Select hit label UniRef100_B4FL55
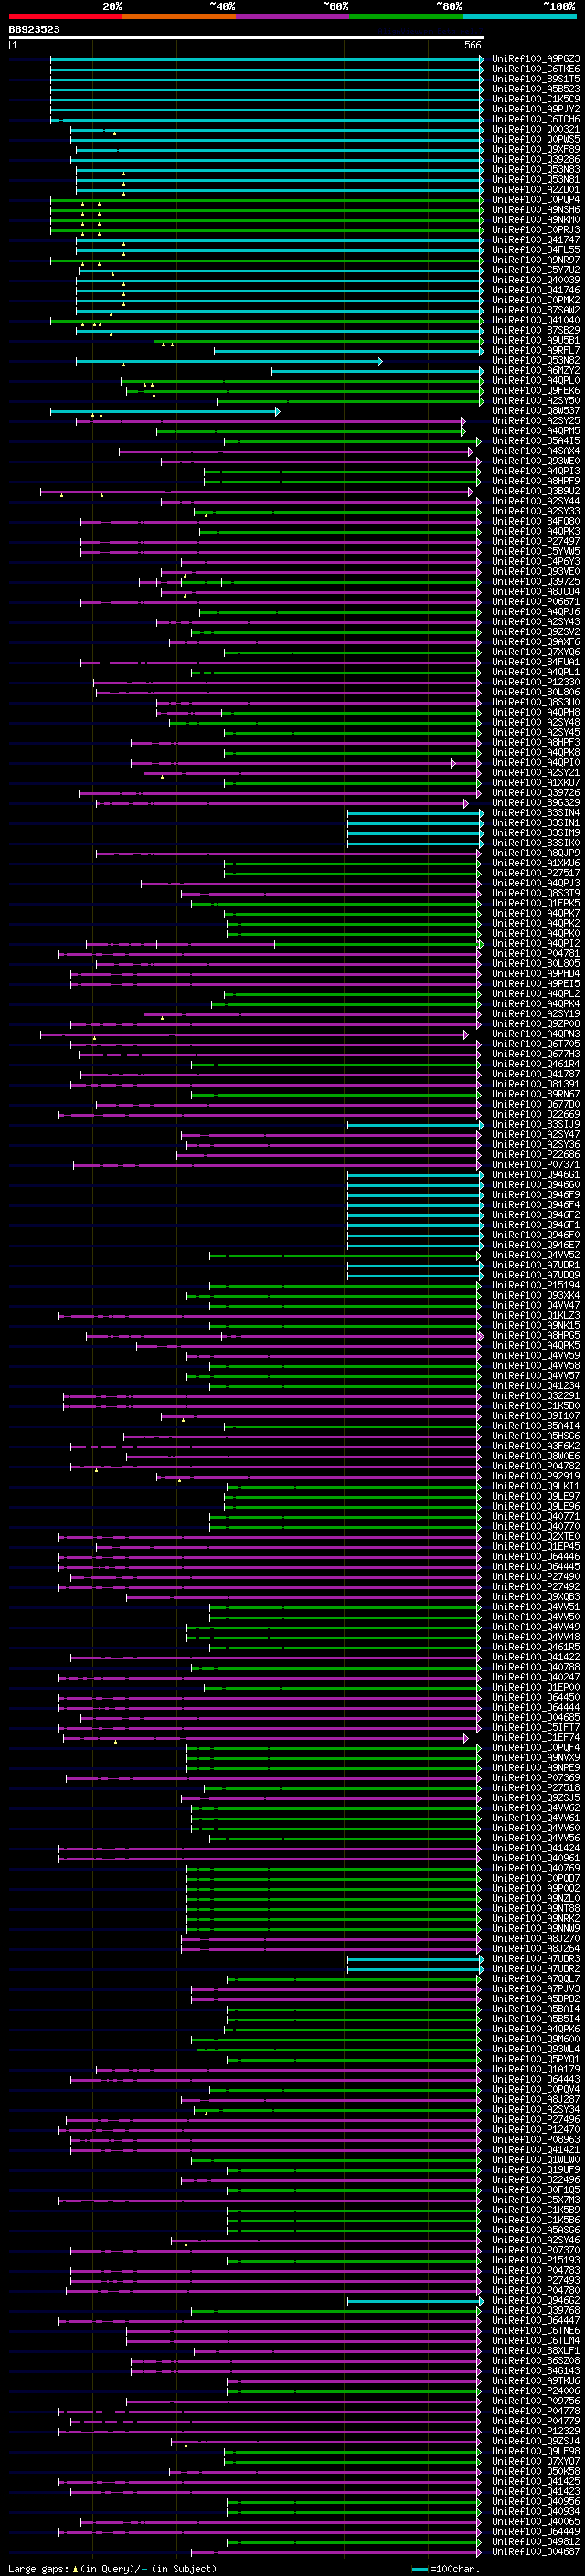This screenshot has width=585, height=2576. [x=536, y=250]
